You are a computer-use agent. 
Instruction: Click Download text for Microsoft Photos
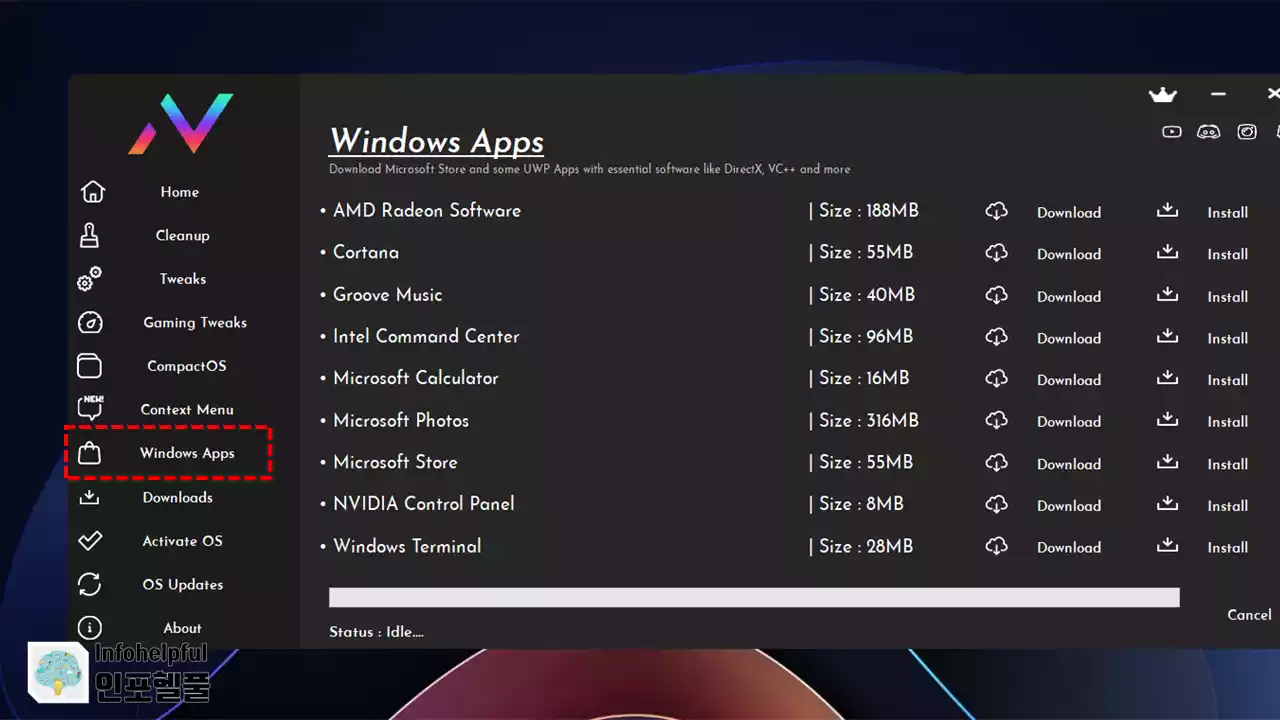(x=1069, y=422)
